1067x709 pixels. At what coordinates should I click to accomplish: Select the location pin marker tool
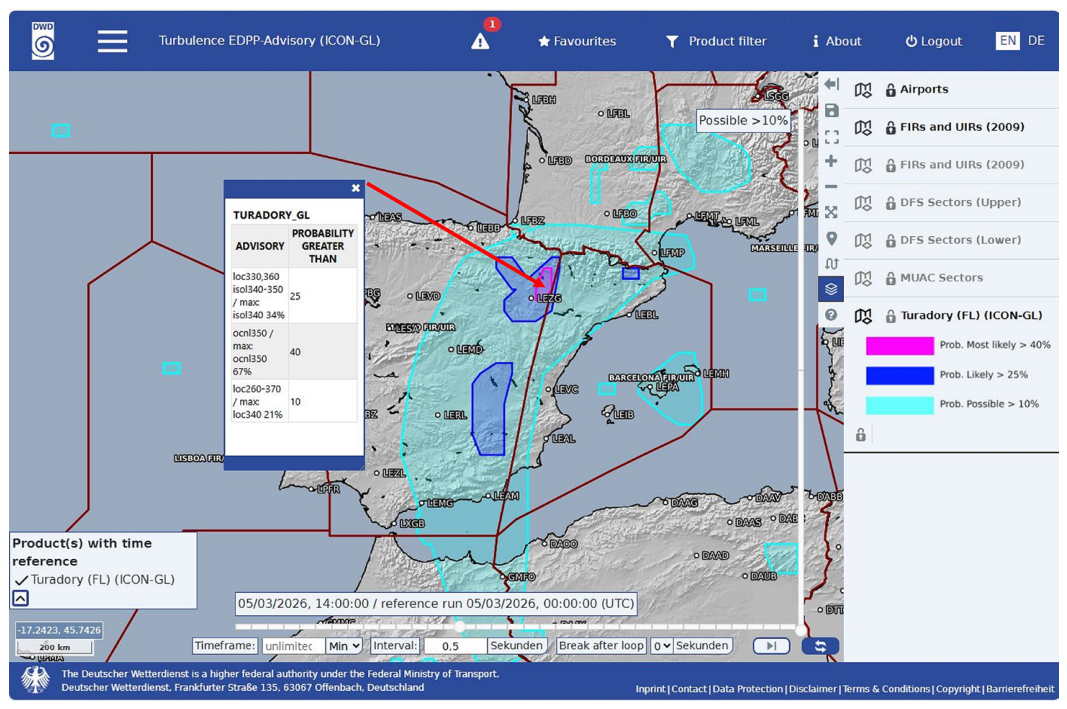(x=831, y=238)
